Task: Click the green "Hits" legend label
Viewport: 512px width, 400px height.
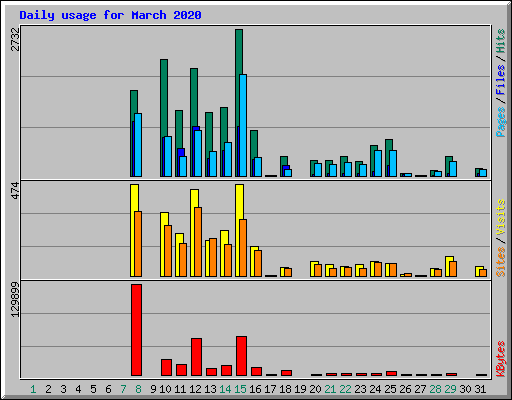Action: [501, 41]
